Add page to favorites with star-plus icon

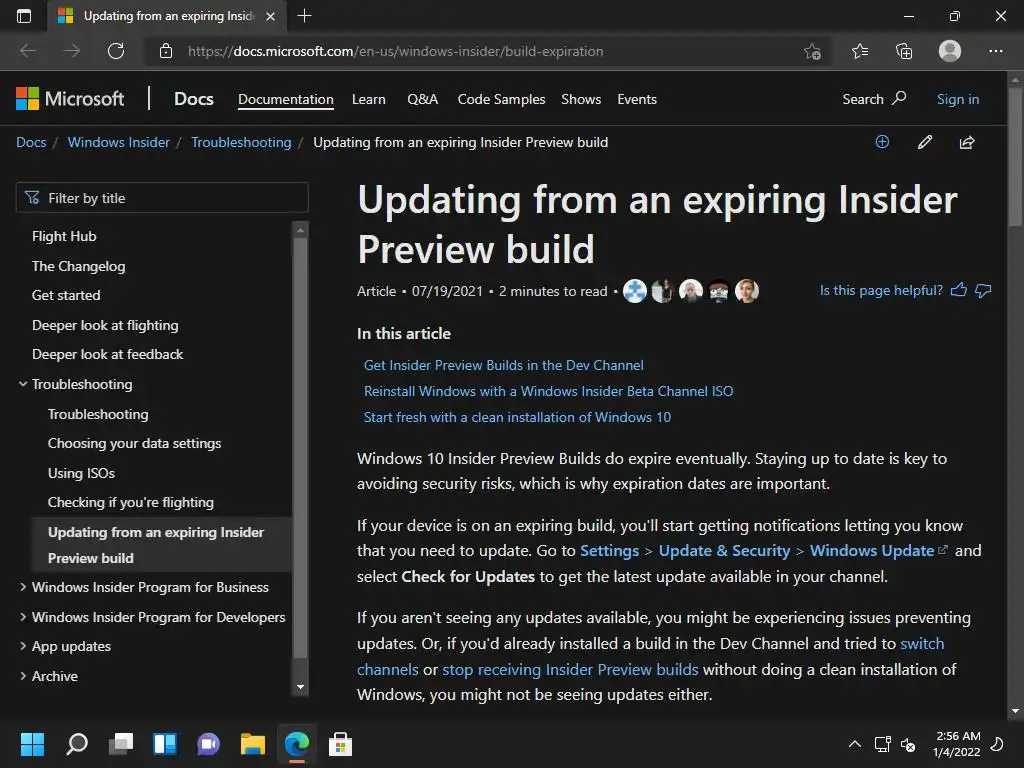tap(812, 51)
